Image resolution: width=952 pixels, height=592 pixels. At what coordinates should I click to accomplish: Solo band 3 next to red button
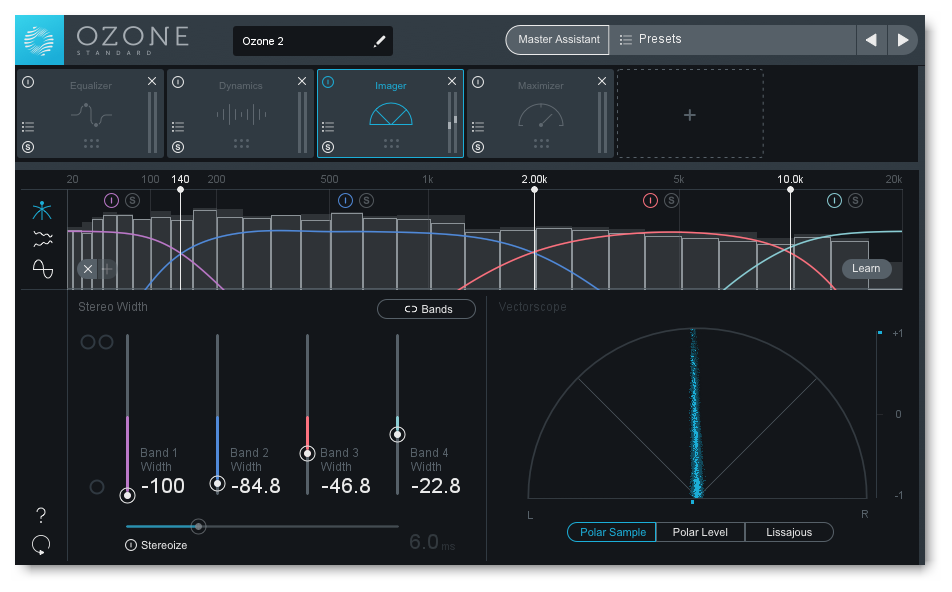click(x=671, y=200)
